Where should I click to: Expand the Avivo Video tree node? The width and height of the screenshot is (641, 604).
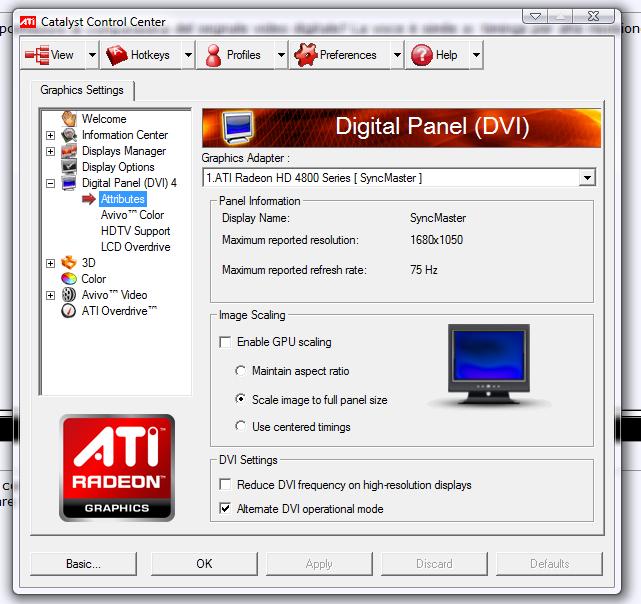point(50,295)
